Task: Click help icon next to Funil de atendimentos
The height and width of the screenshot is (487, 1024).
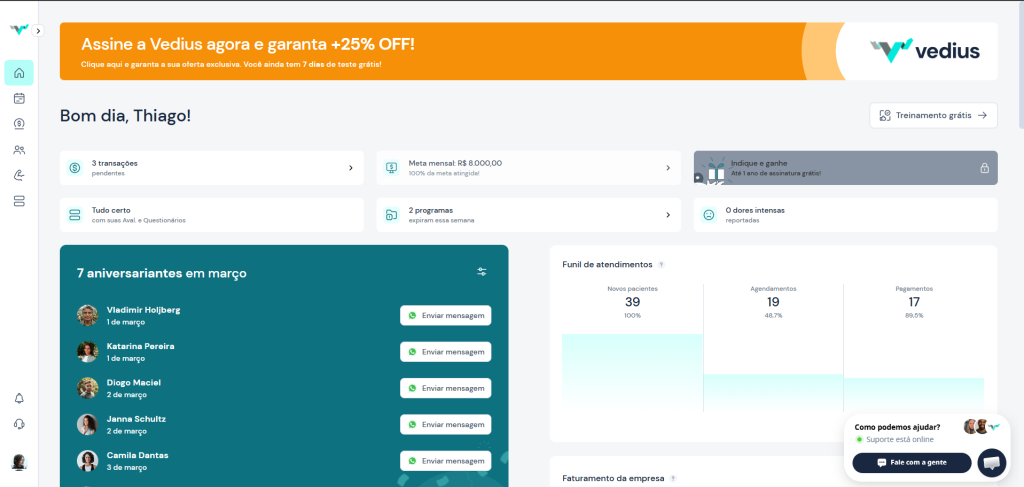Action: click(661, 264)
